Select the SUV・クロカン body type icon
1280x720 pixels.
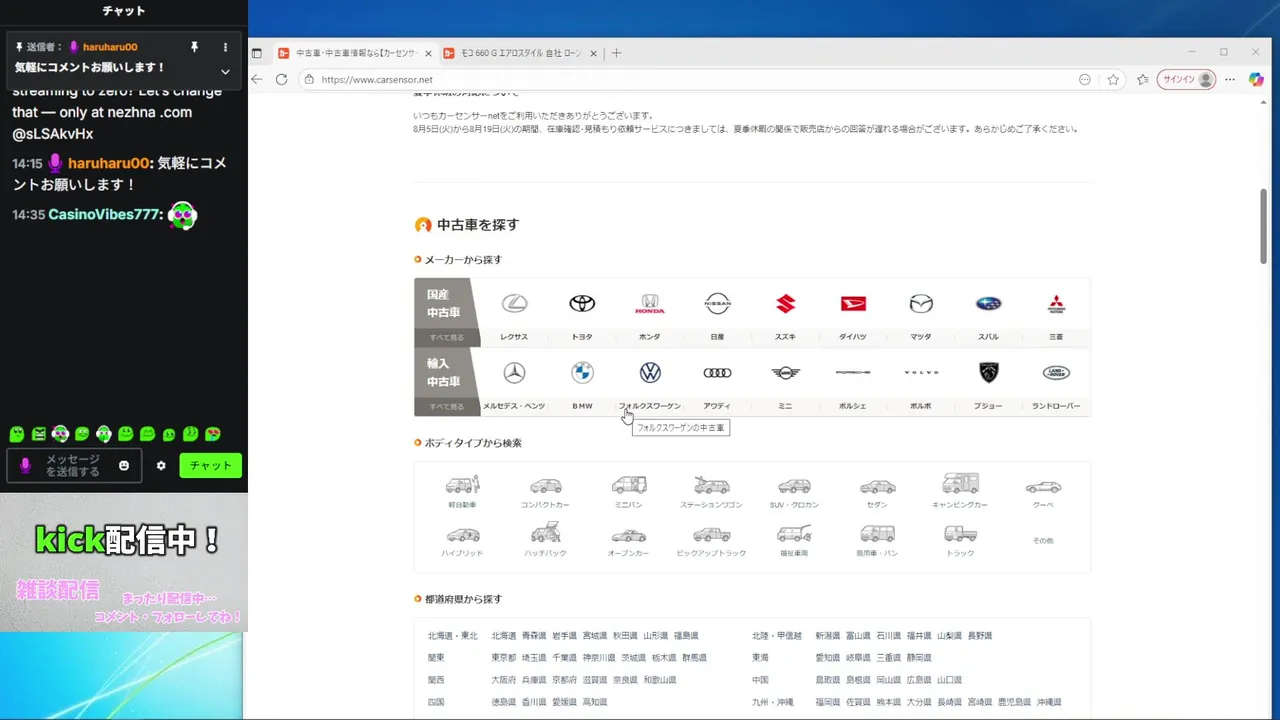tap(794, 486)
